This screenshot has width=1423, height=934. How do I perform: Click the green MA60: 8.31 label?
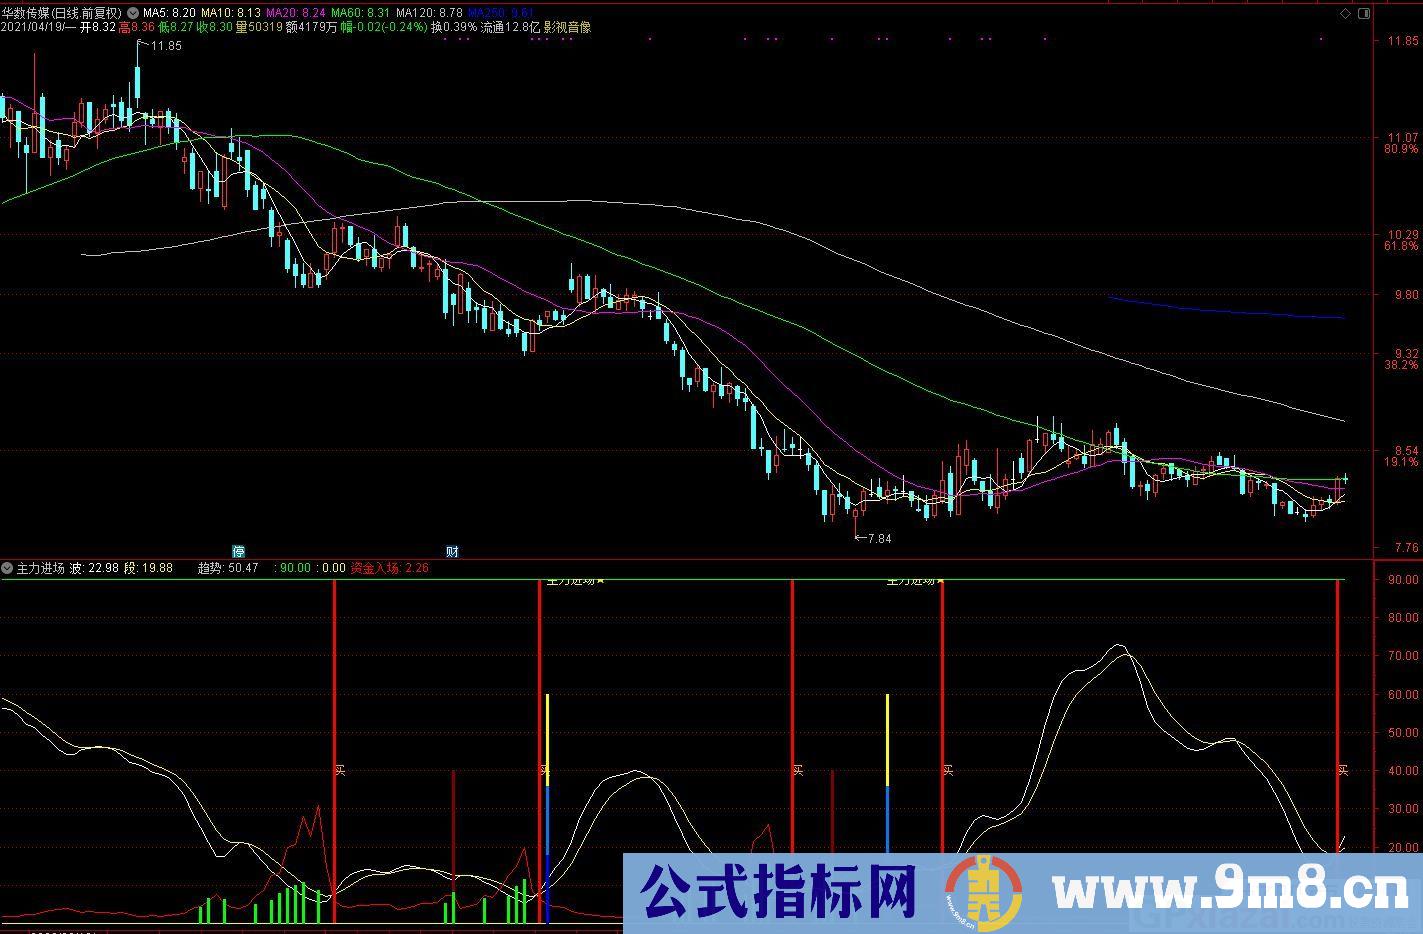click(x=360, y=13)
